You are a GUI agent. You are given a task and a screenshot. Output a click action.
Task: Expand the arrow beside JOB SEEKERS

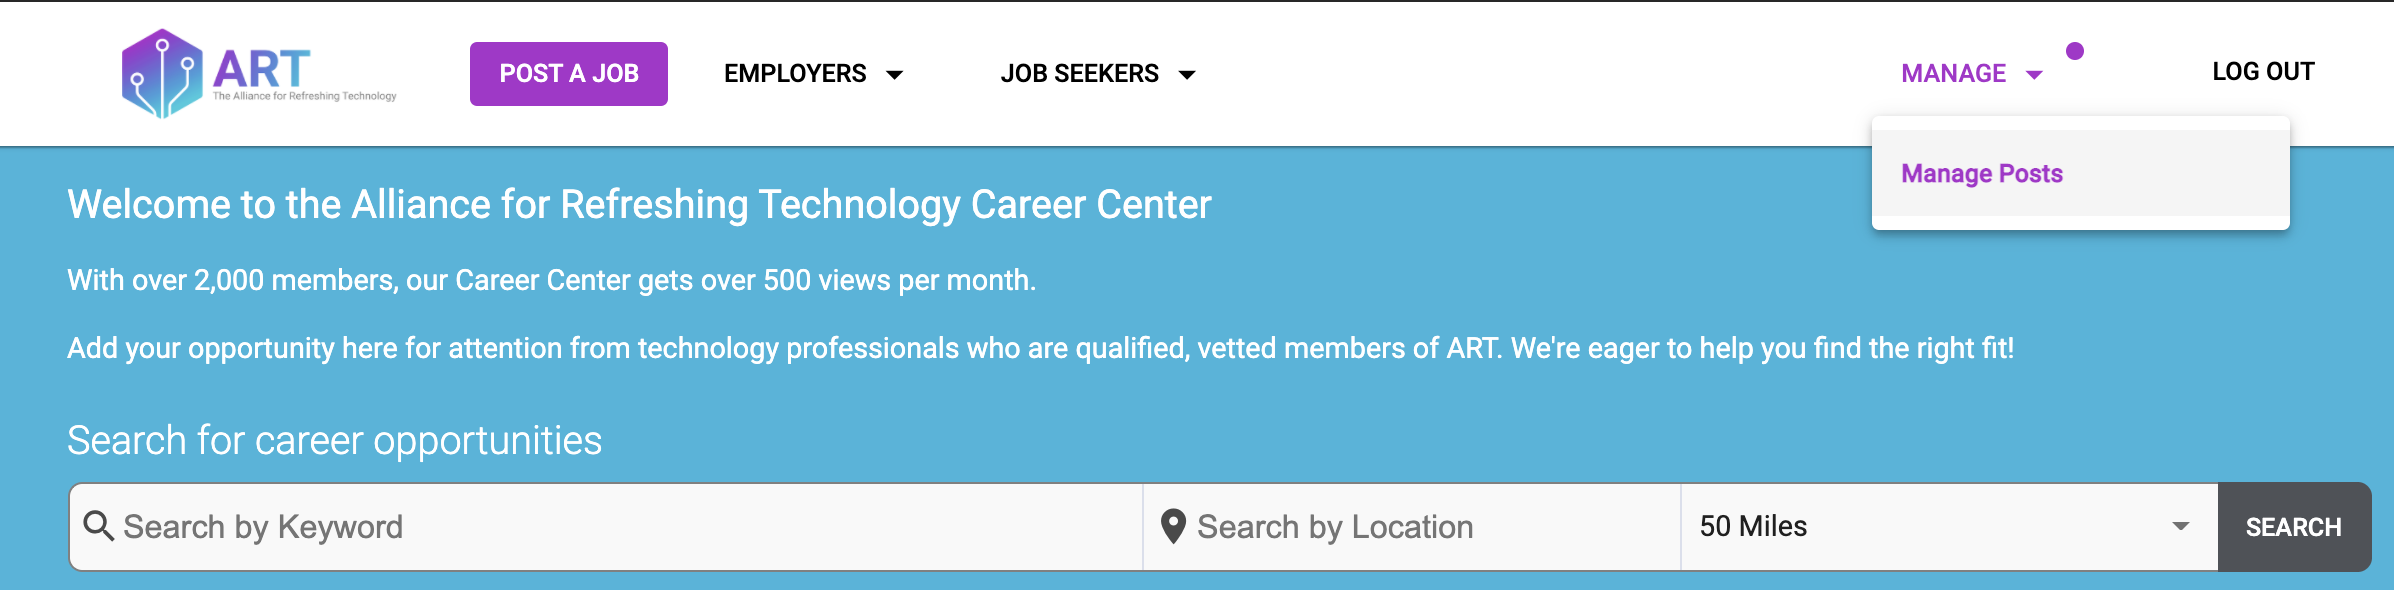point(1187,75)
